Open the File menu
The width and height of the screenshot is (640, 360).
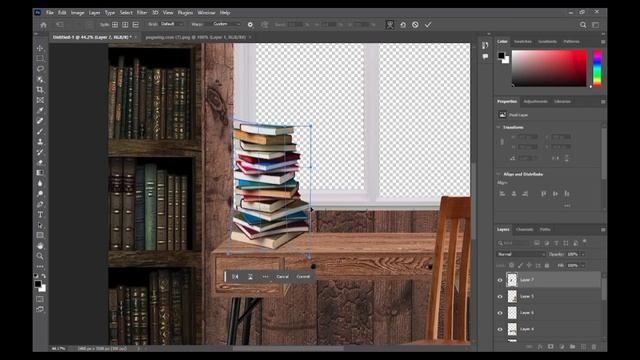[x=50, y=13]
